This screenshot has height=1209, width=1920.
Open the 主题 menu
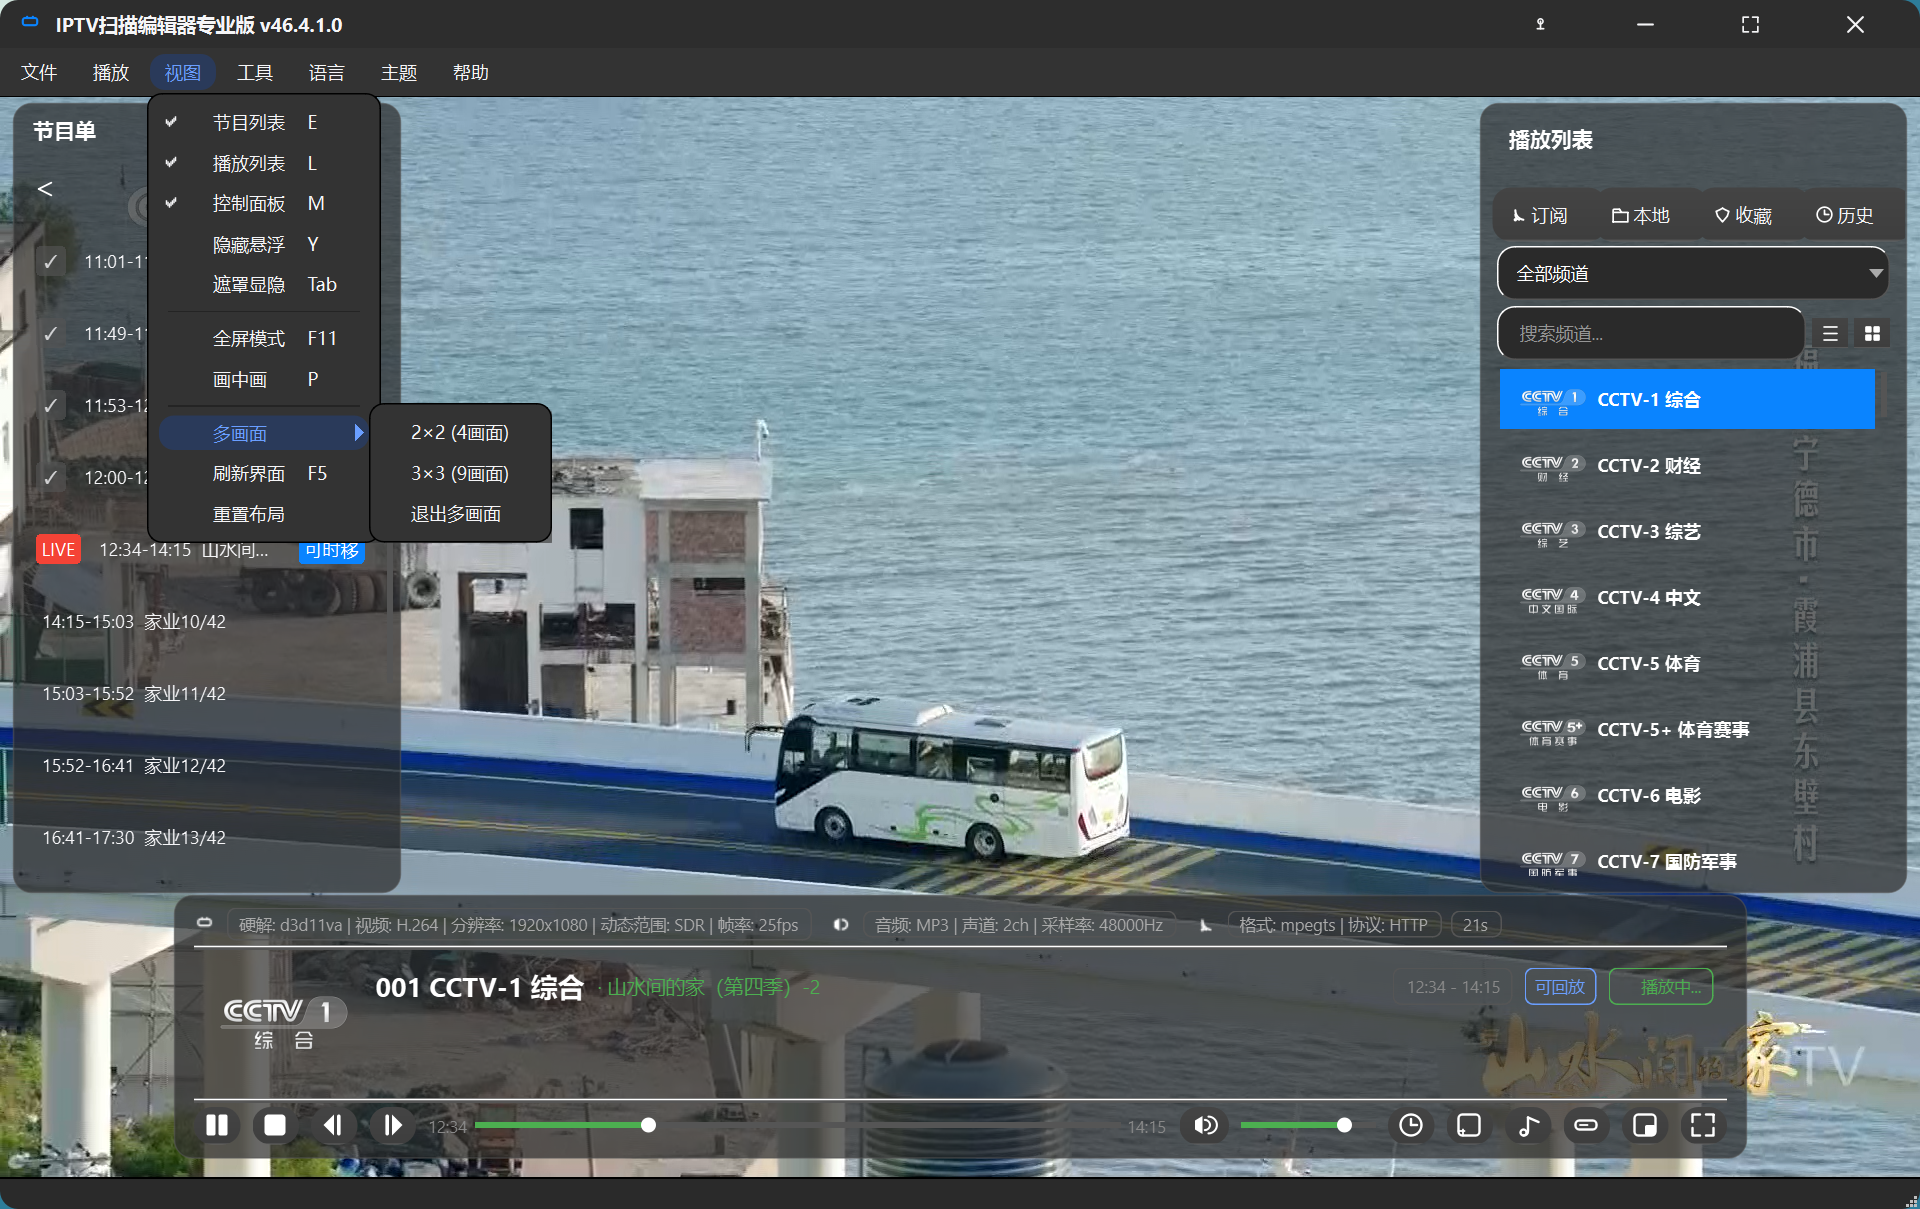pos(399,73)
